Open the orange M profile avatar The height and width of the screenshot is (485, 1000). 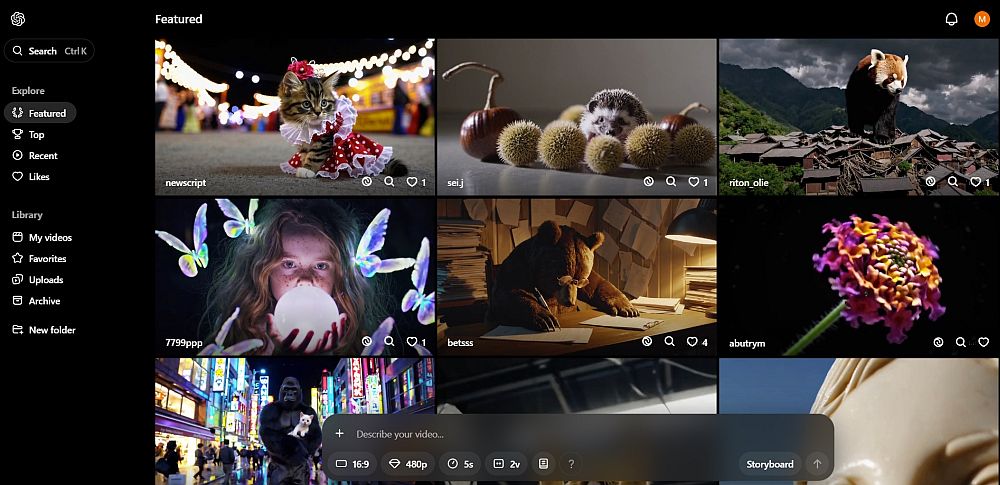pos(982,19)
